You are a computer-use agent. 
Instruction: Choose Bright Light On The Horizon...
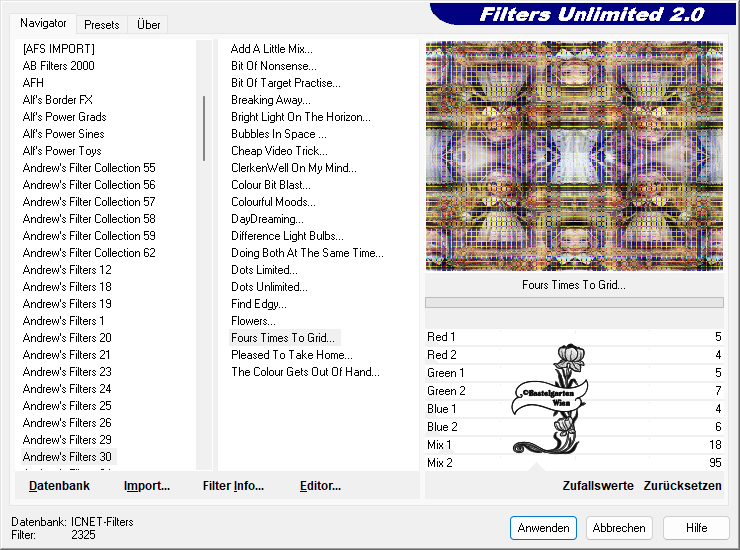click(301, 117)
